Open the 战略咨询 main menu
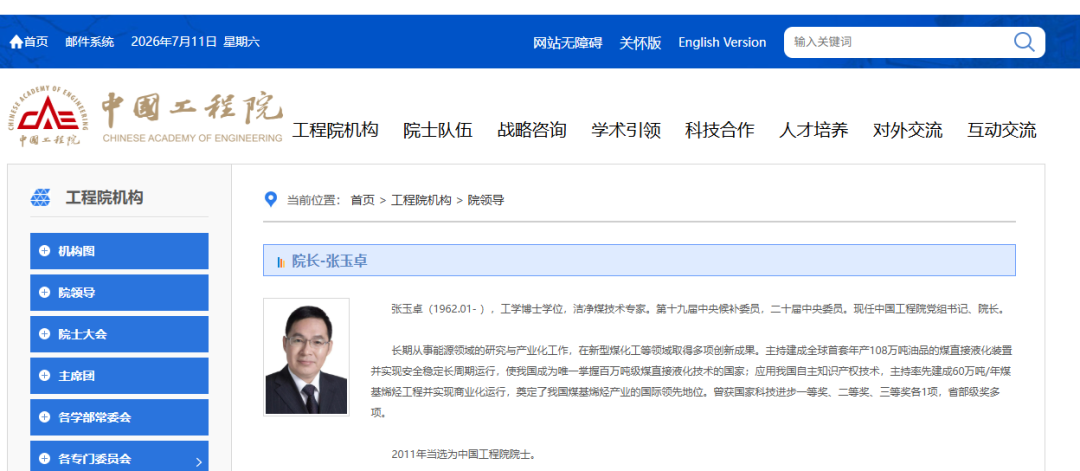The height and width of the screenshot is (471, 1080). click(532, 129)
